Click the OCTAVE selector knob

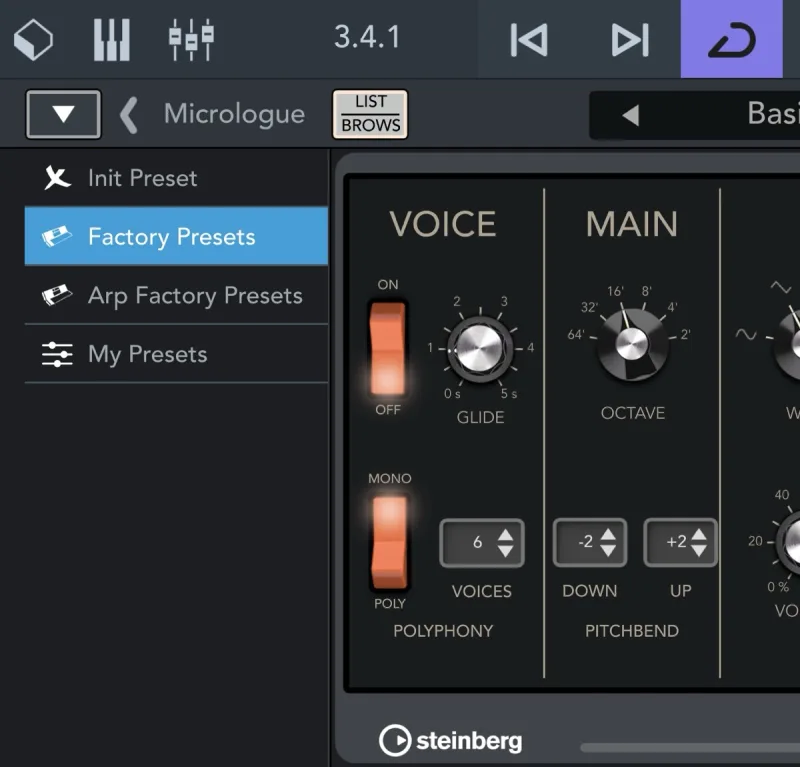tap(632, 344)
